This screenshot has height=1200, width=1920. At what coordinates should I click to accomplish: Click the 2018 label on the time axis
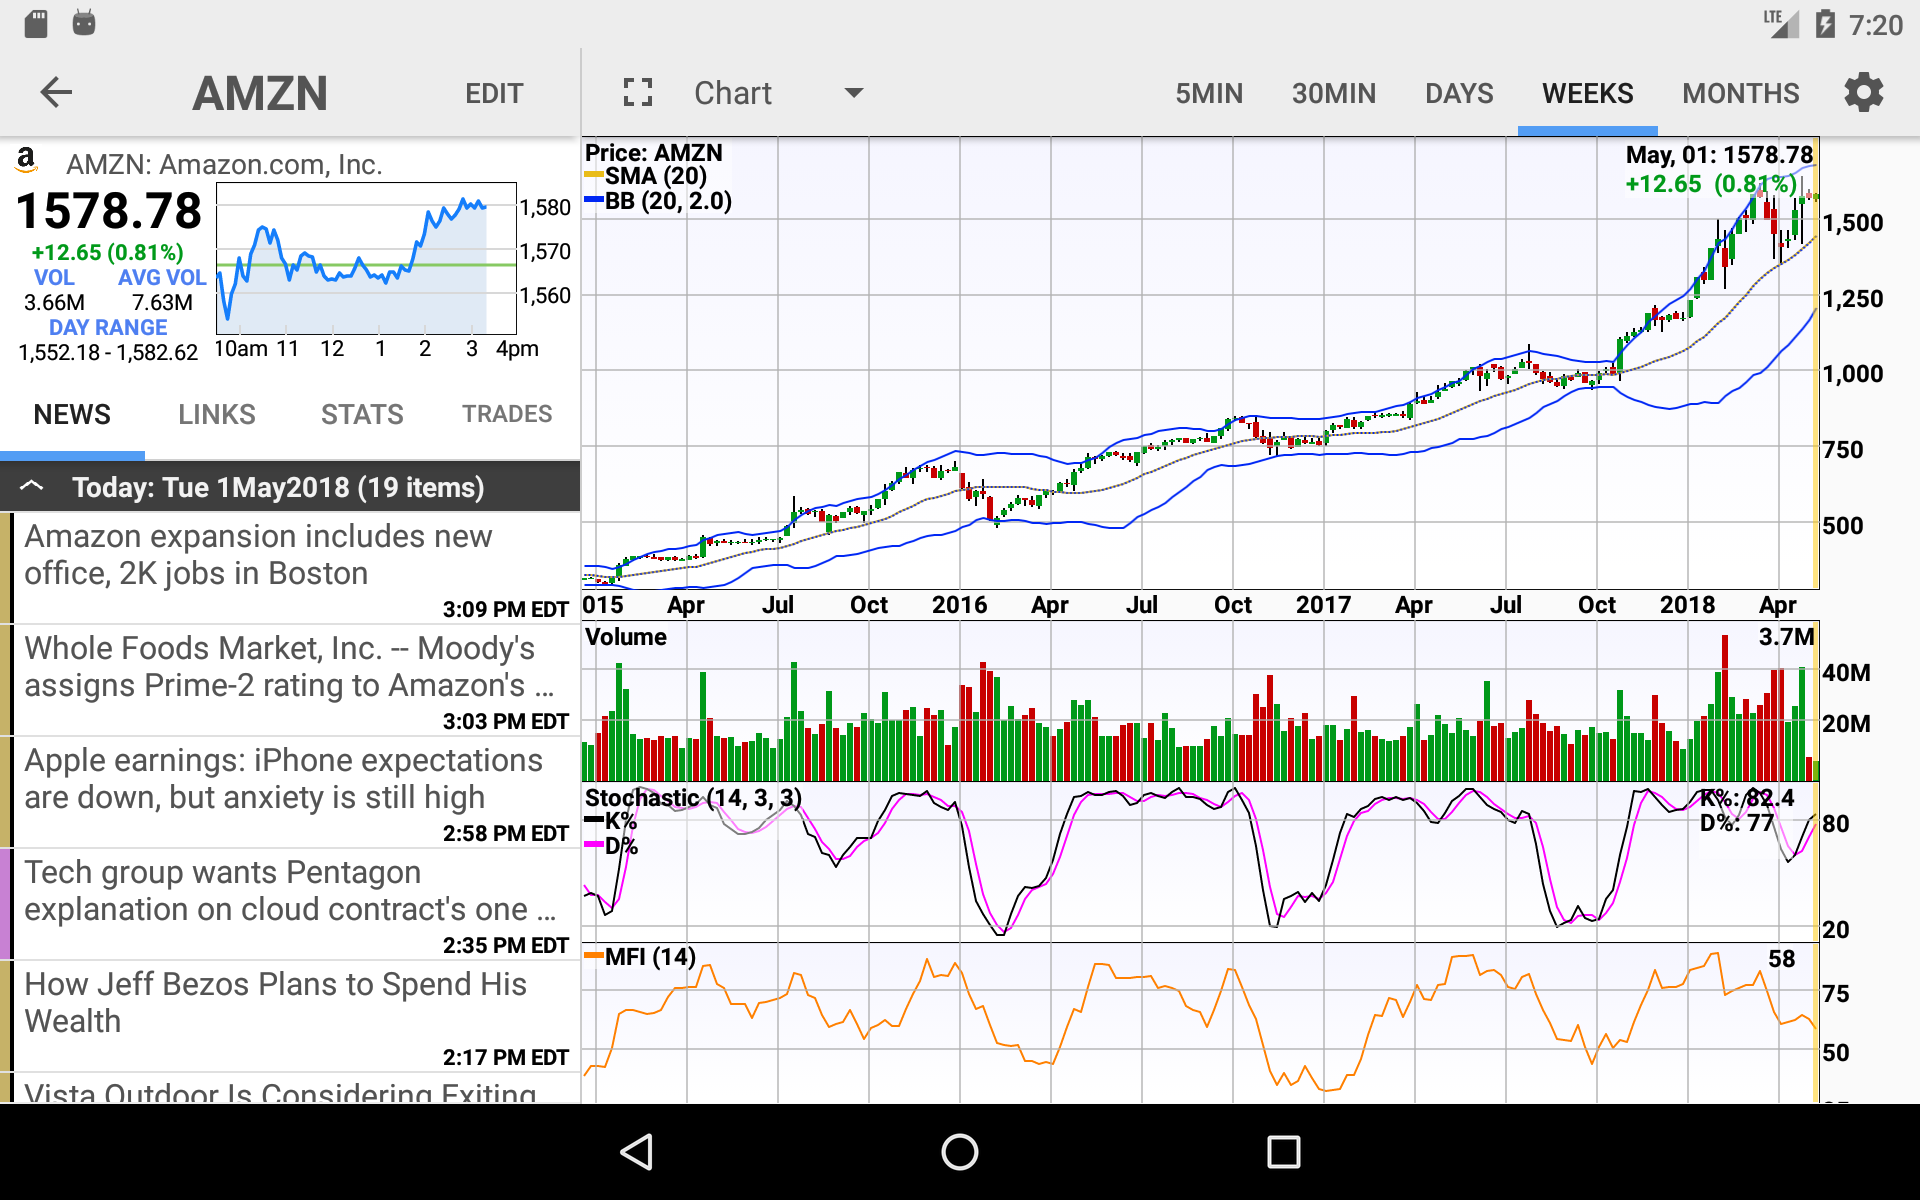click(x=1687, y=605)
